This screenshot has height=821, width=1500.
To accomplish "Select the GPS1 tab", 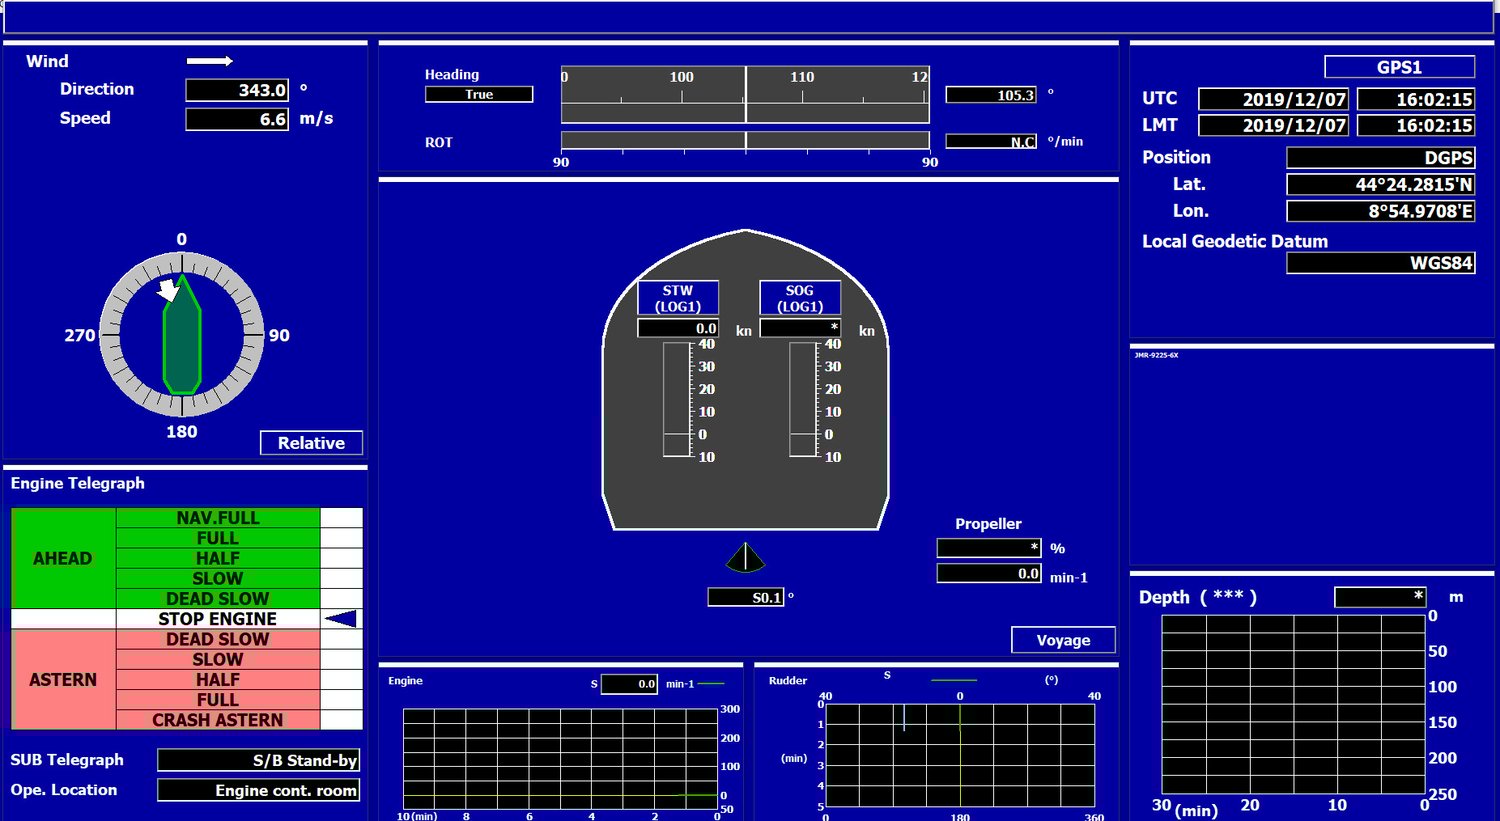I will (x=1399, y=66).
